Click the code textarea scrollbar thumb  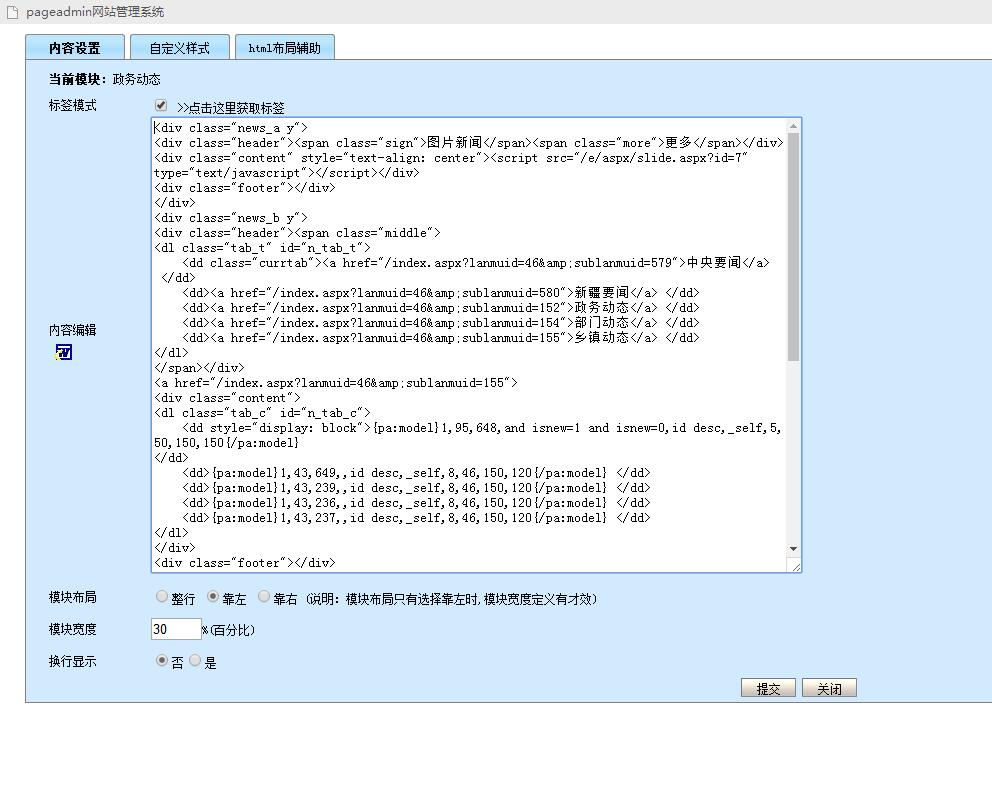point(793,247)
